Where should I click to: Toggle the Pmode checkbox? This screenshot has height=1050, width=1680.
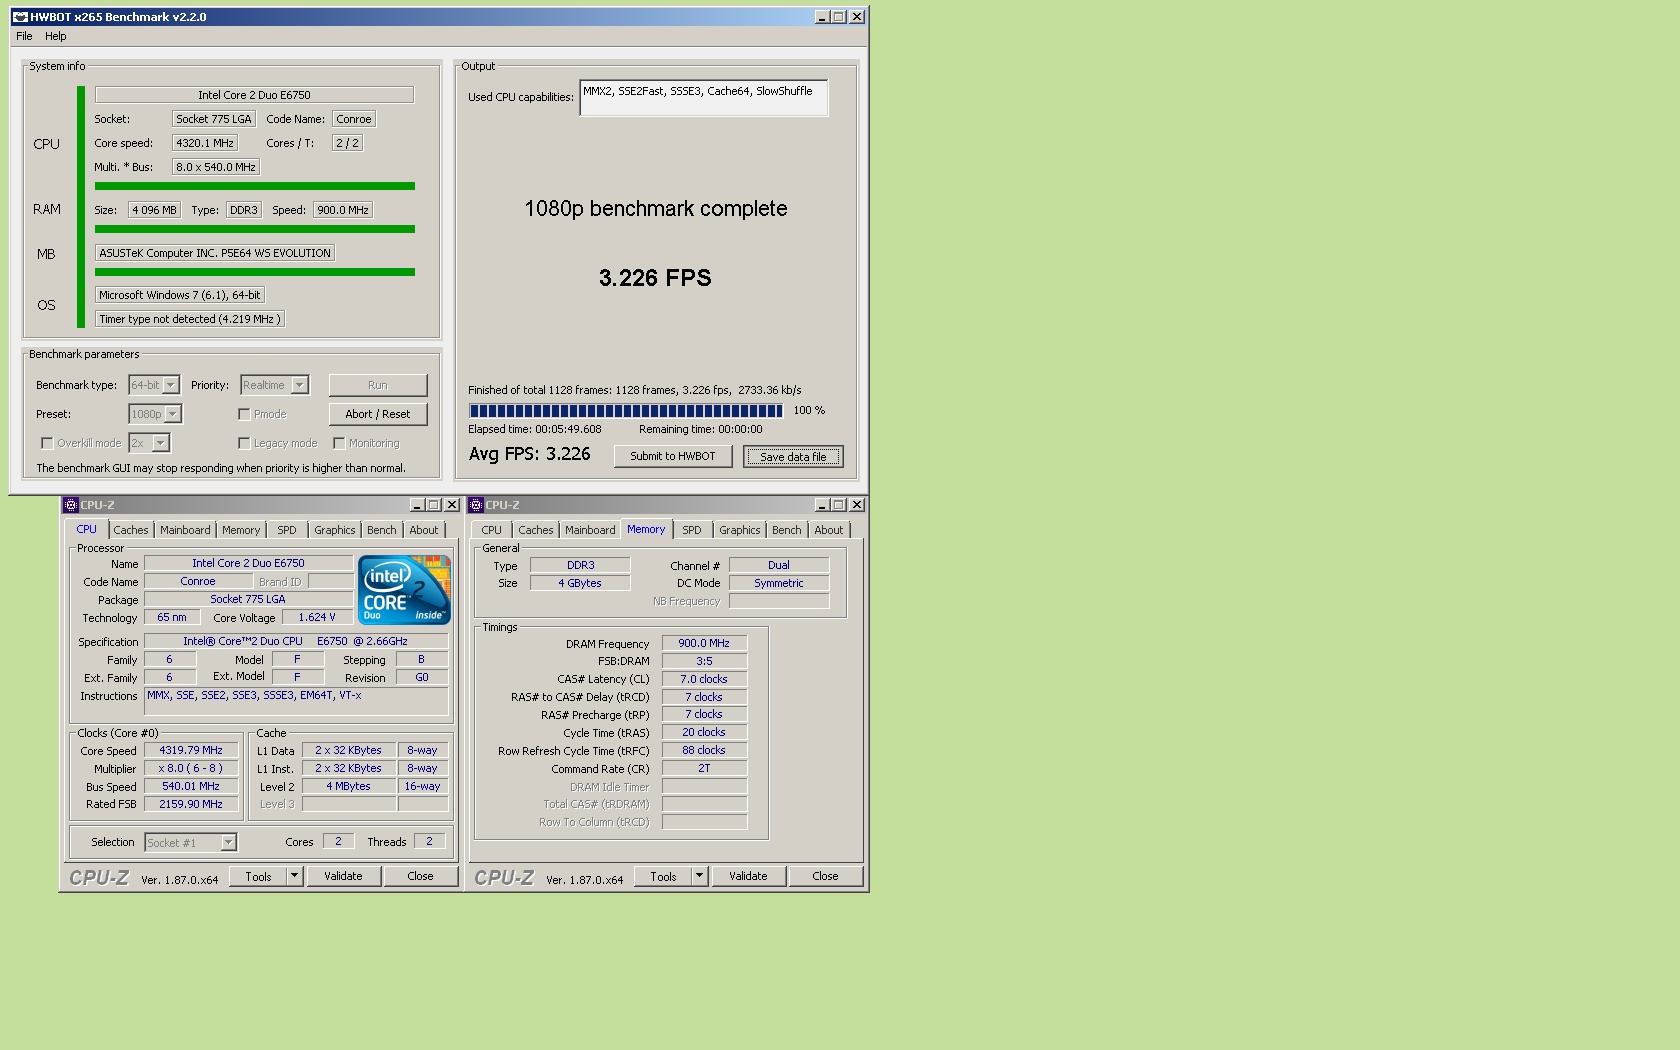(244, 414)
